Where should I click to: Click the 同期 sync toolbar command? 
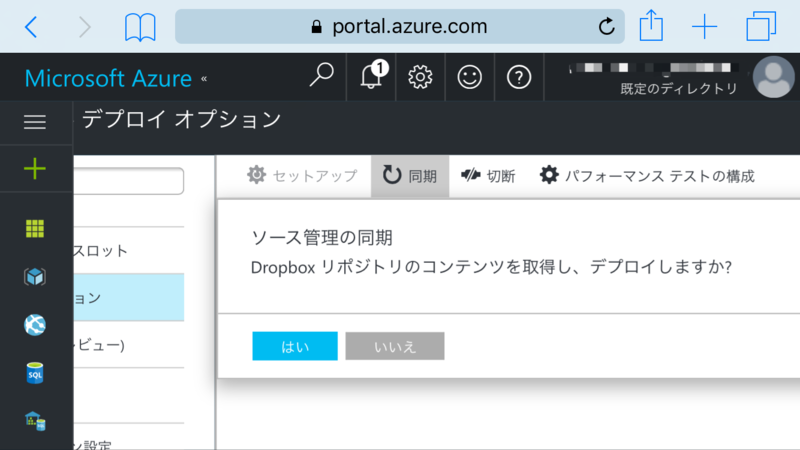(410, 176)
